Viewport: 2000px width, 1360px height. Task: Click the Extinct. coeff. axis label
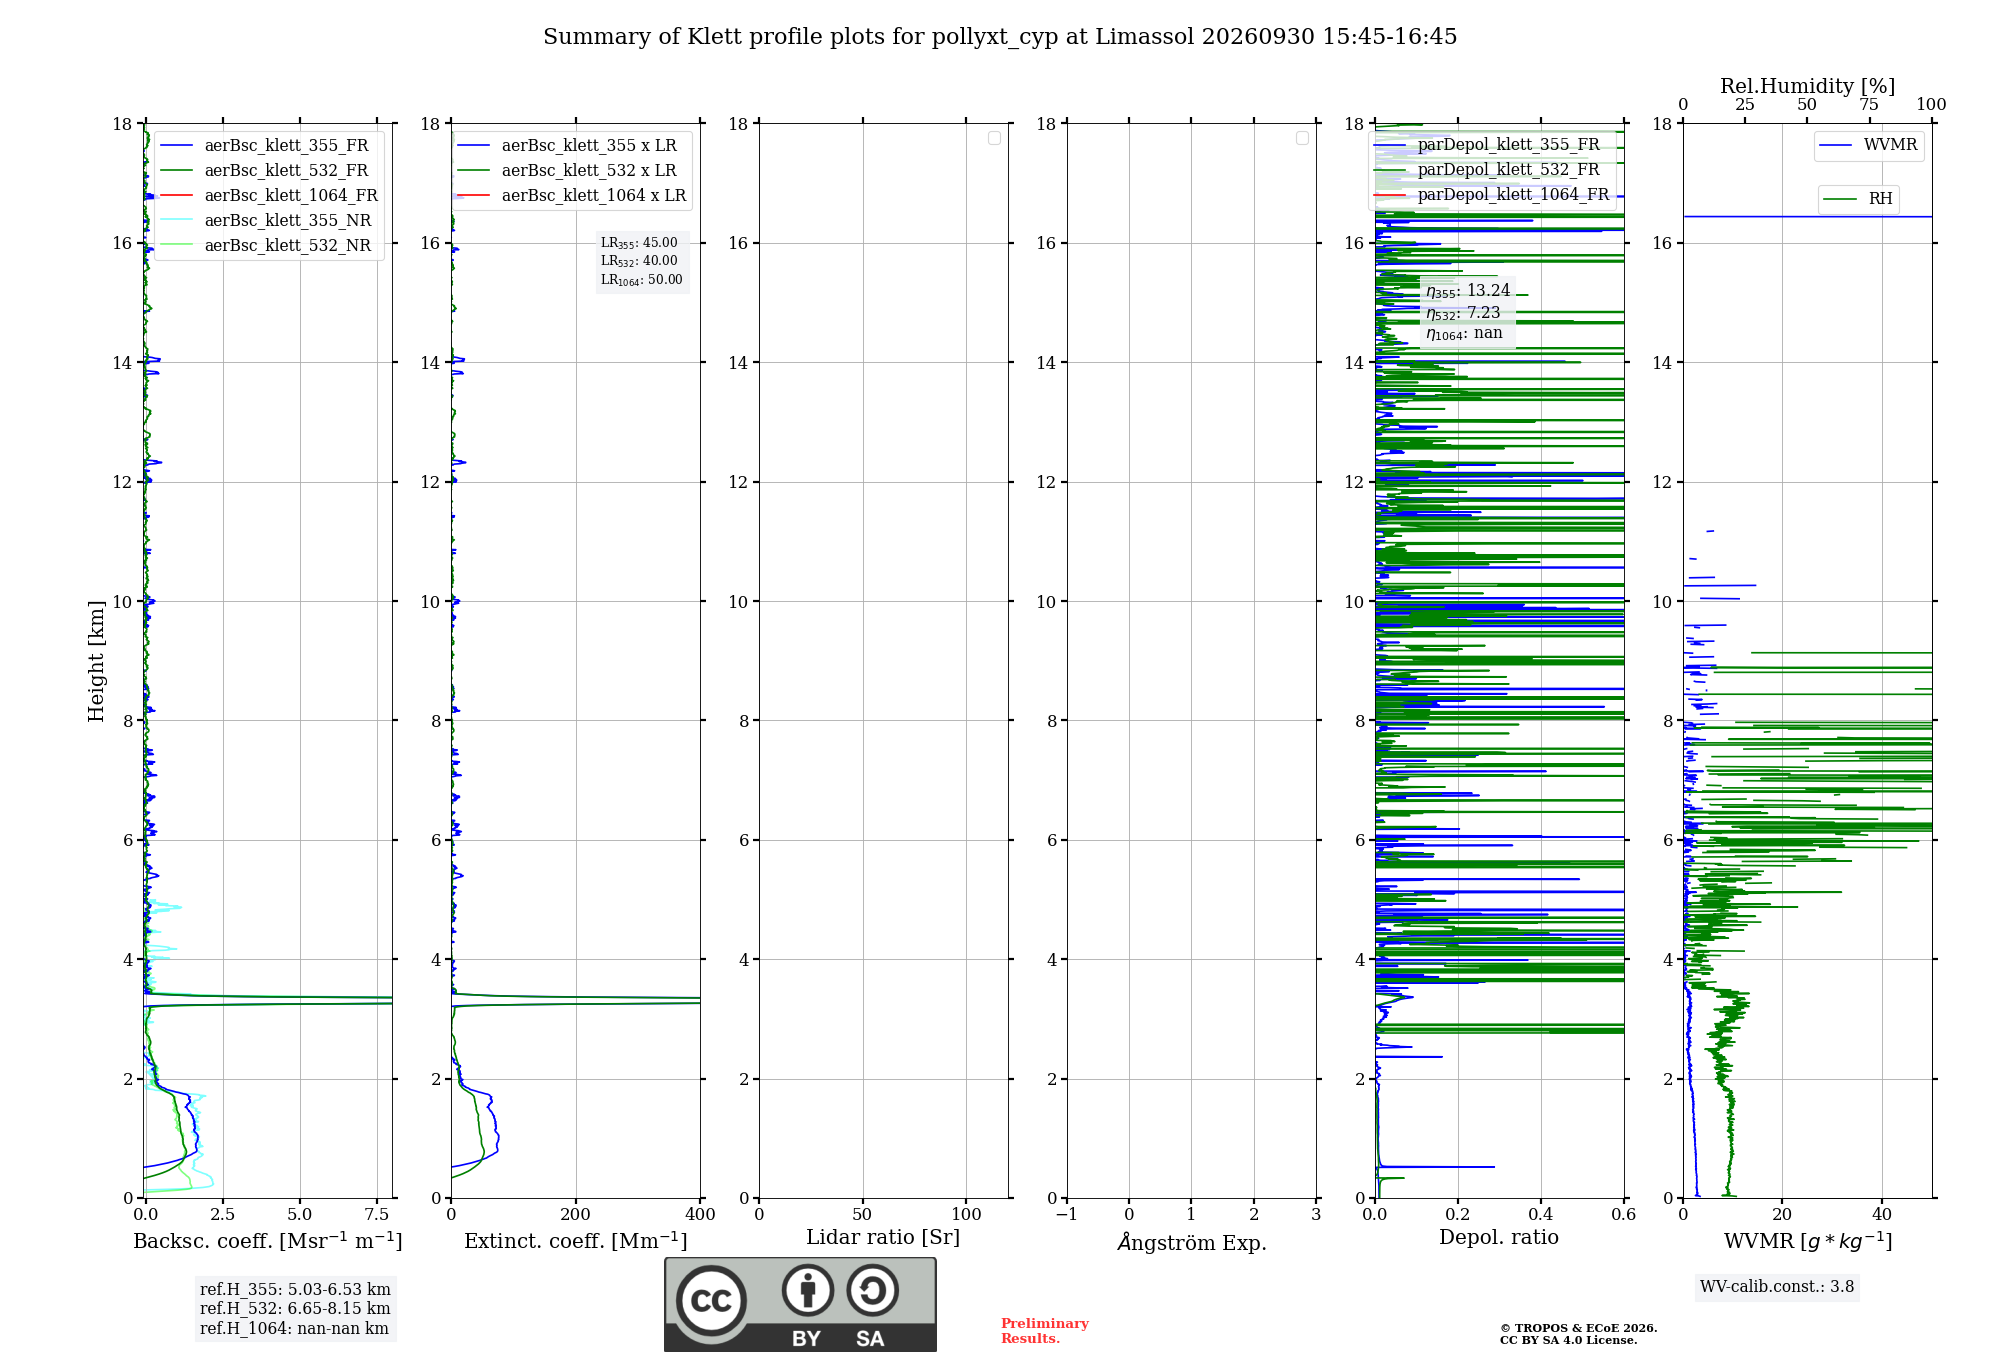pyautogui.click(x=576, y=1241)
